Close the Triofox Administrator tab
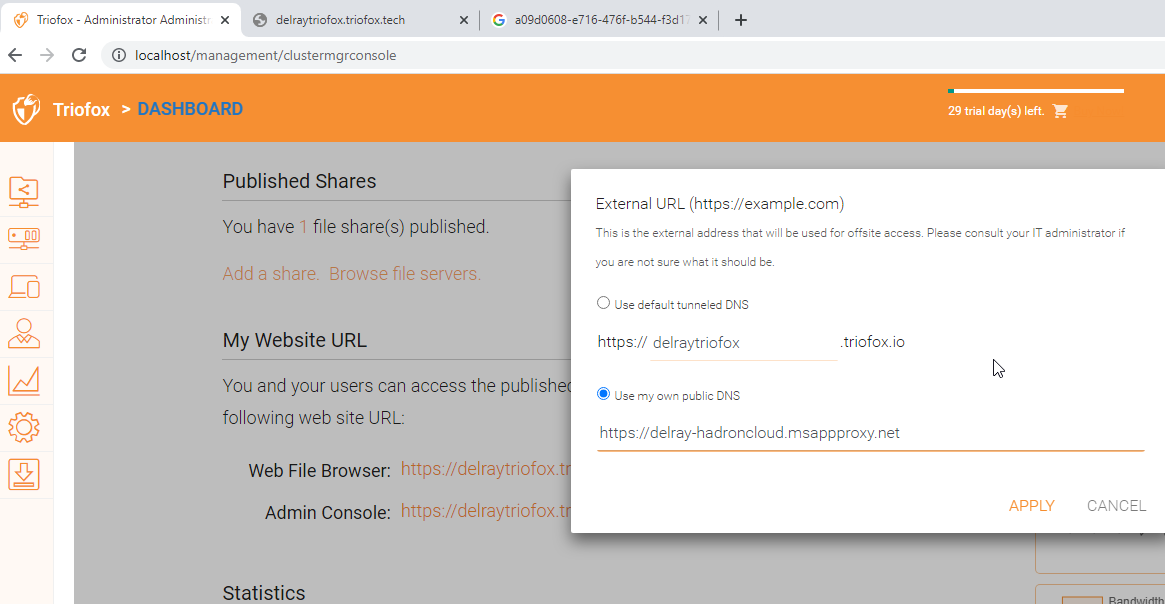 click(x=224, y=20)
